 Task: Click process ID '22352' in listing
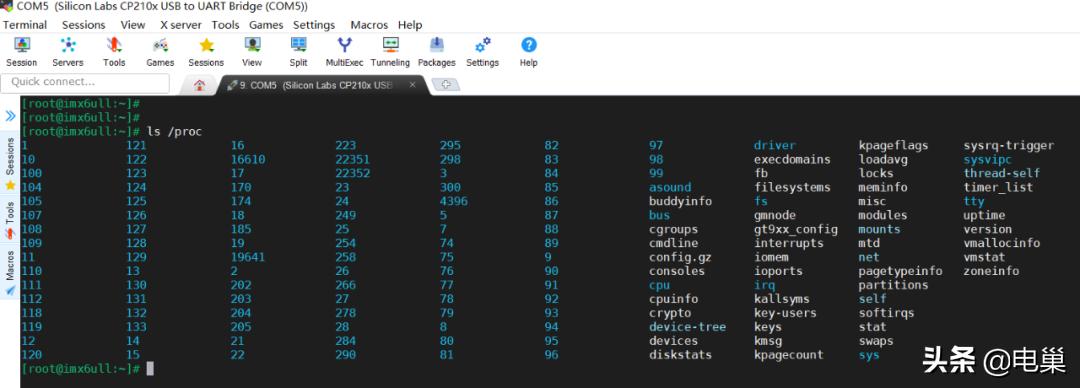click(353, 173)
